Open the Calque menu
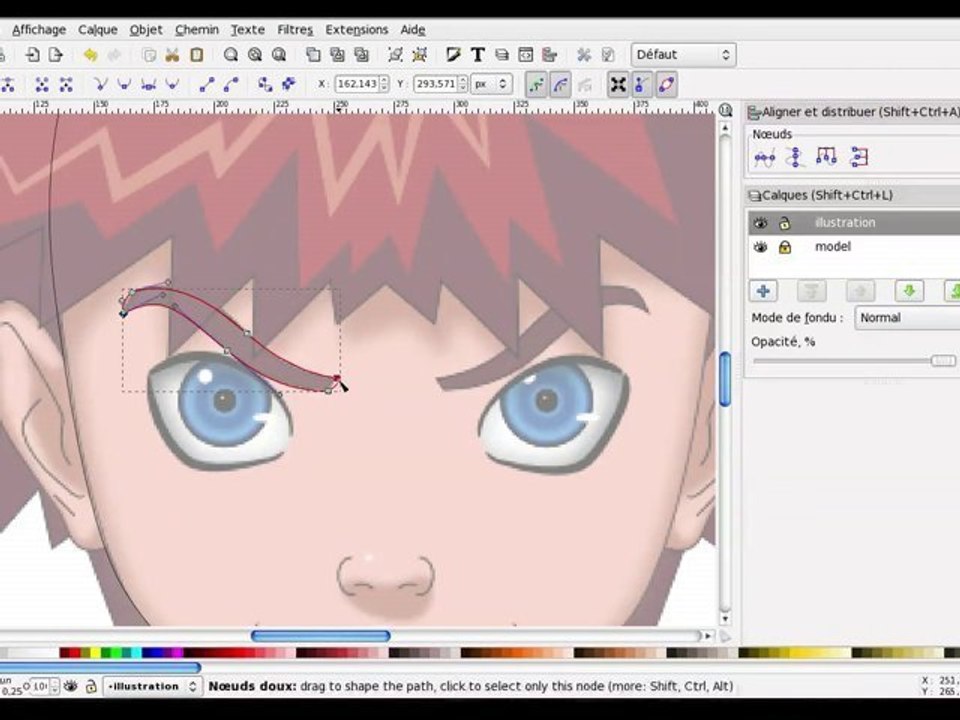Screen dimensions: 960x720 (97, 29)
